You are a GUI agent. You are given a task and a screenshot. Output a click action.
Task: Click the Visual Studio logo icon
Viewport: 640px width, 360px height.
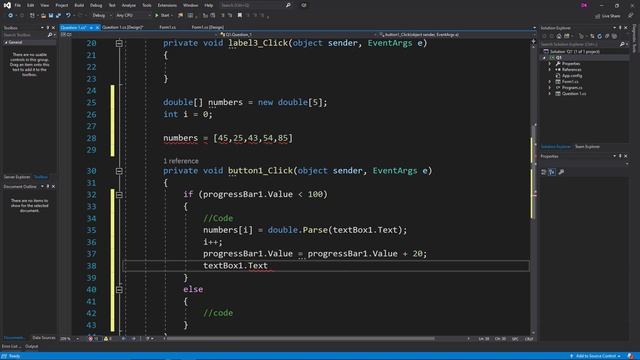coord(7,5)
